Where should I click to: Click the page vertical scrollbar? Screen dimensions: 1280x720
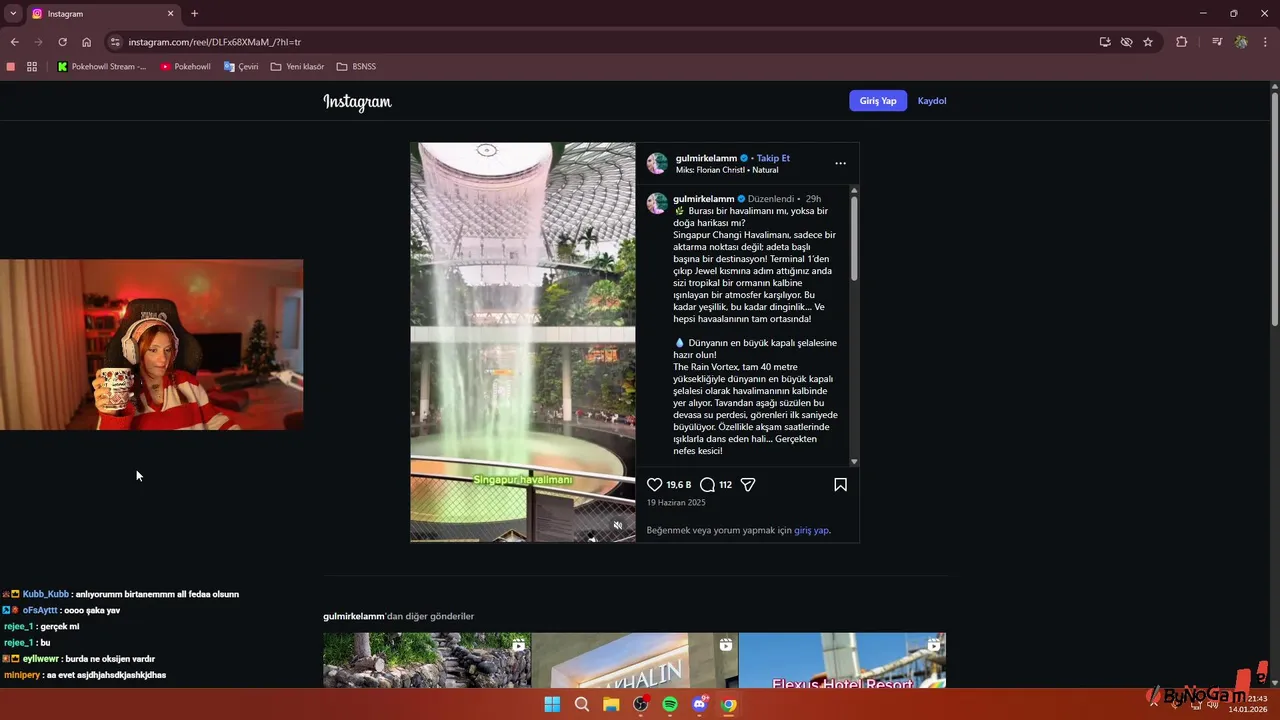pyautogui.click(x=1274, y=208)
